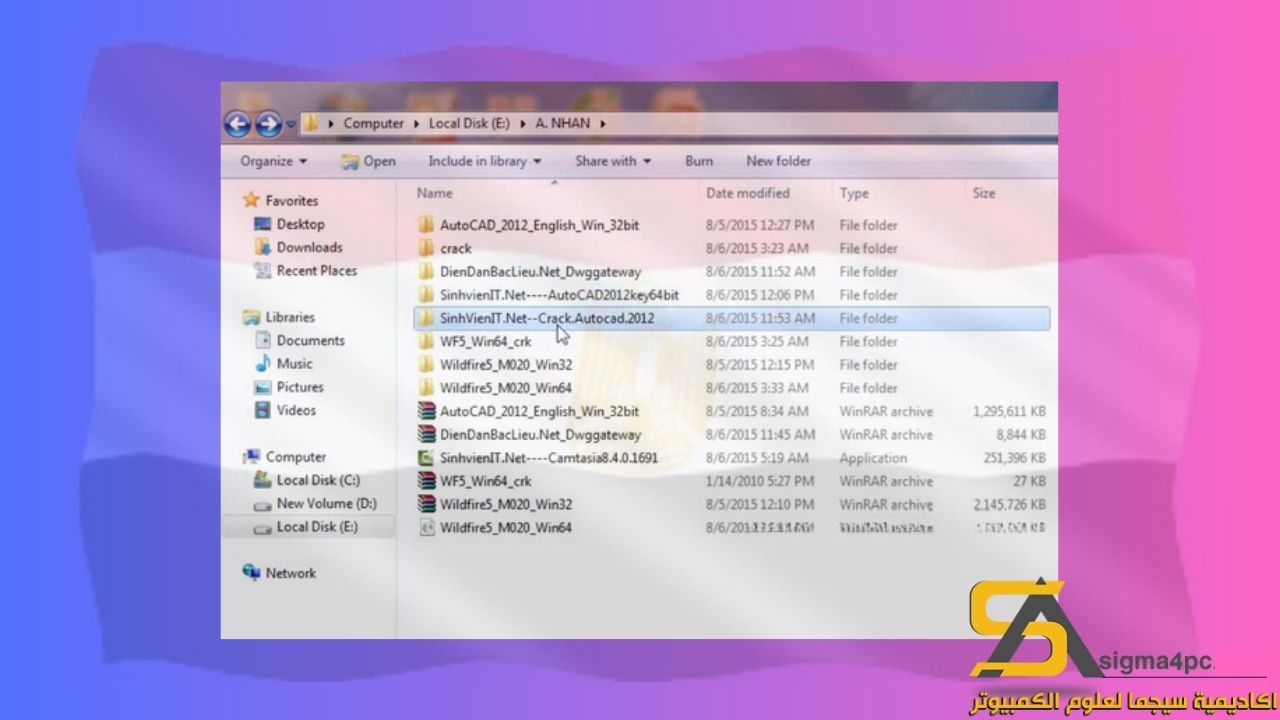
Task: Click the 1,295,611 KB size value
Action: point(1009,411)
